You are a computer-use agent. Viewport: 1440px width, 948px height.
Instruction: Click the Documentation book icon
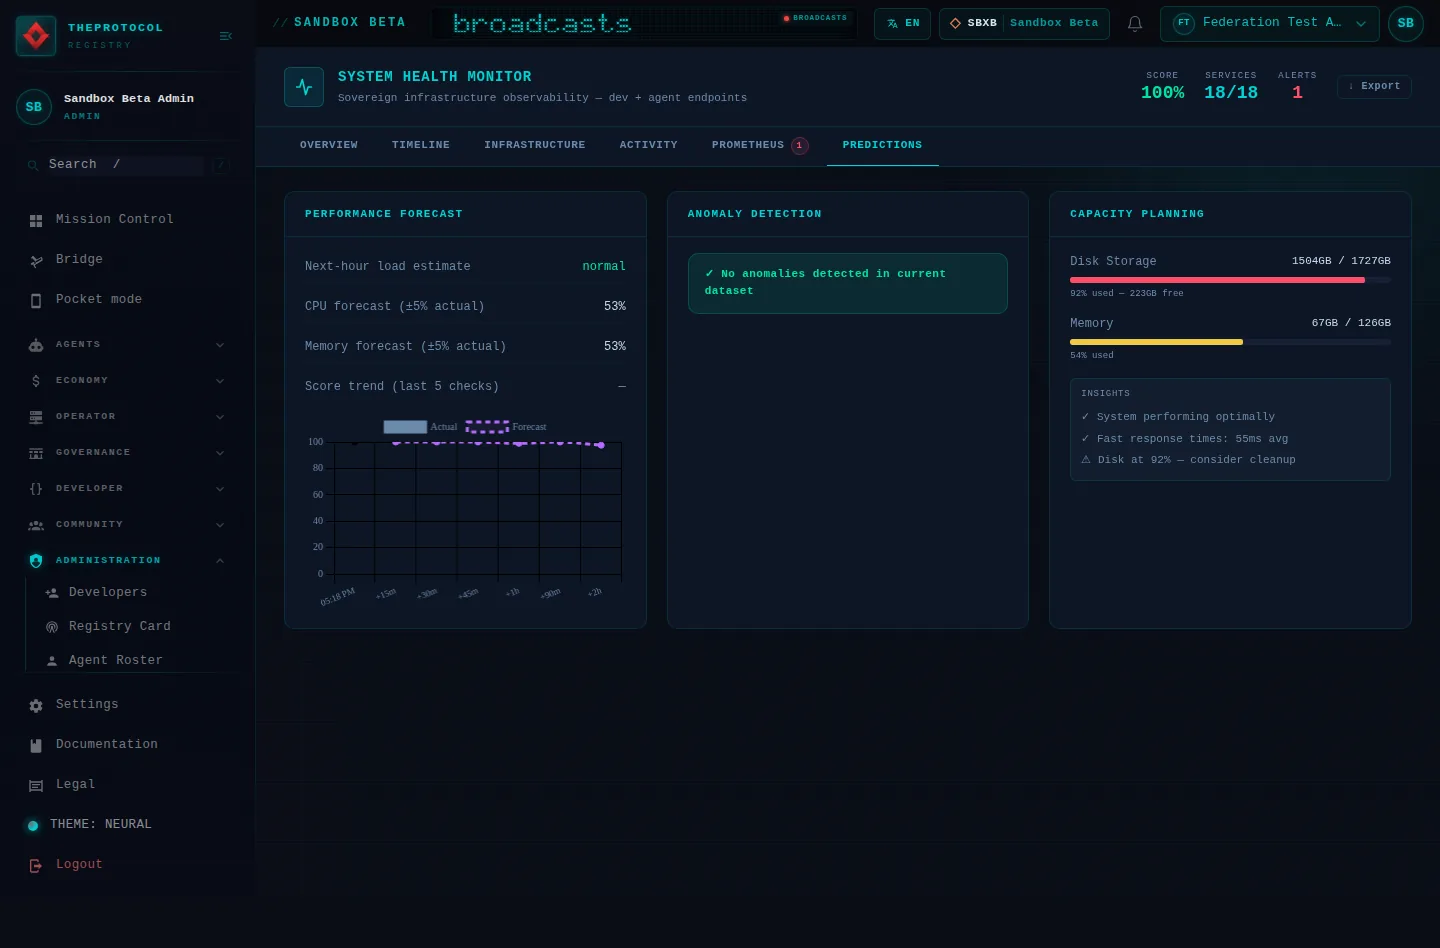pyautogui.click(x=36, y=745)
